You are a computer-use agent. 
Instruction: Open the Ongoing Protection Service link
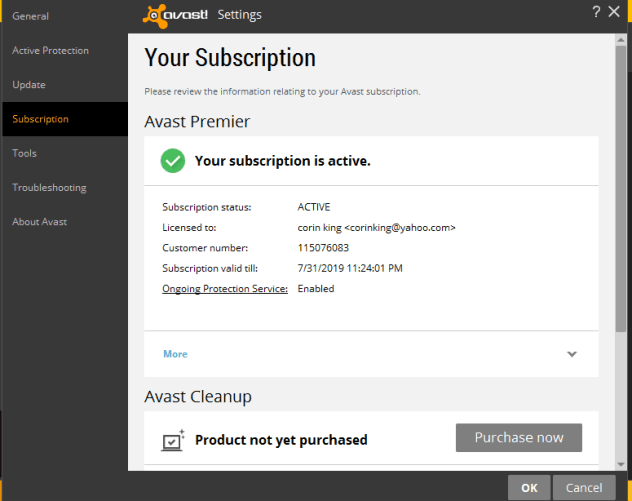(225, 289)
